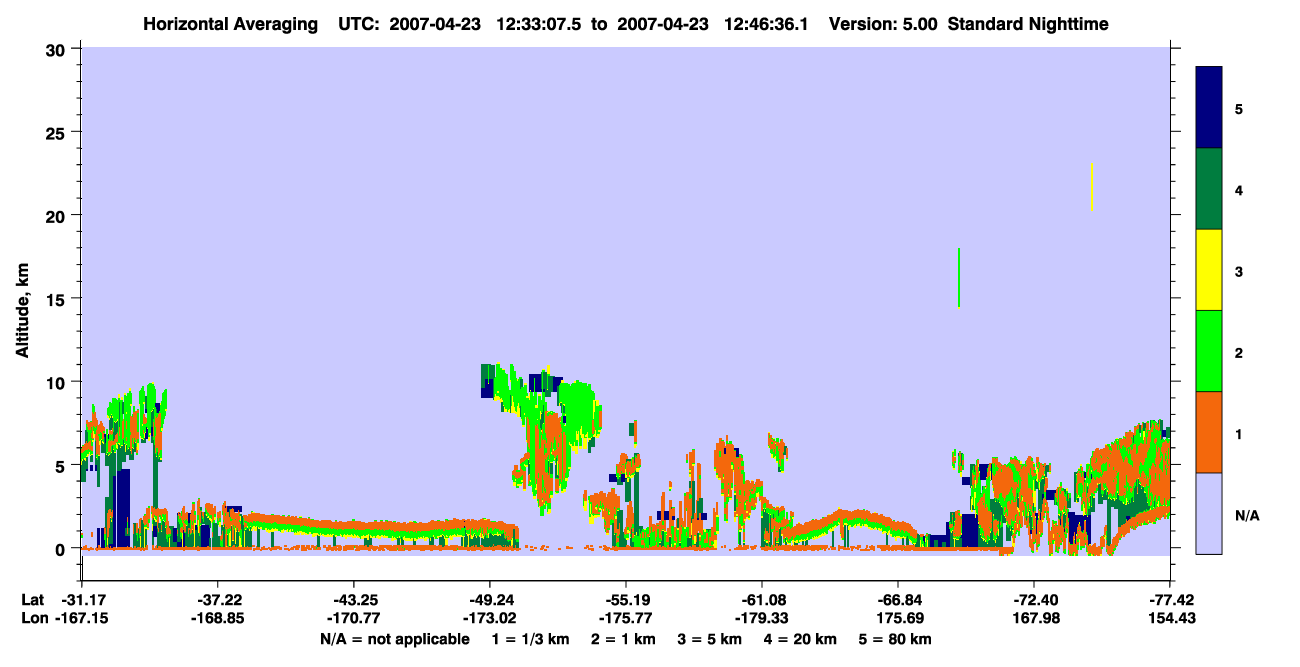Image resolution: width=1300 pixels, height=667 pixels.
Task: Click the latitude label -55.19
Action: (626, 600)
